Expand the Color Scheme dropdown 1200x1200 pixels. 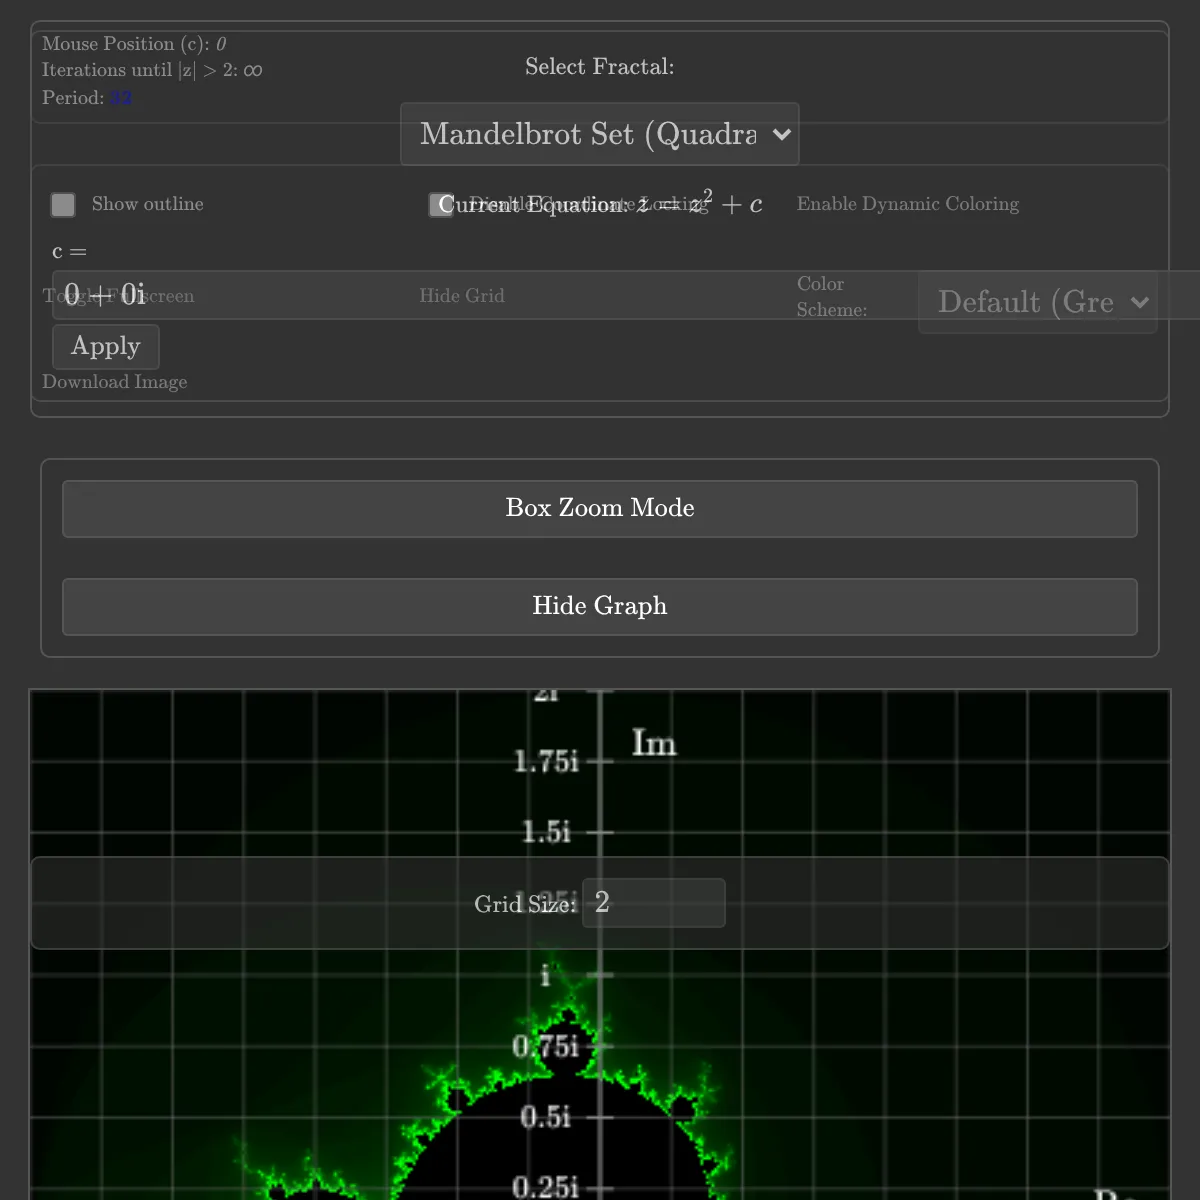tap(1037, 302)
